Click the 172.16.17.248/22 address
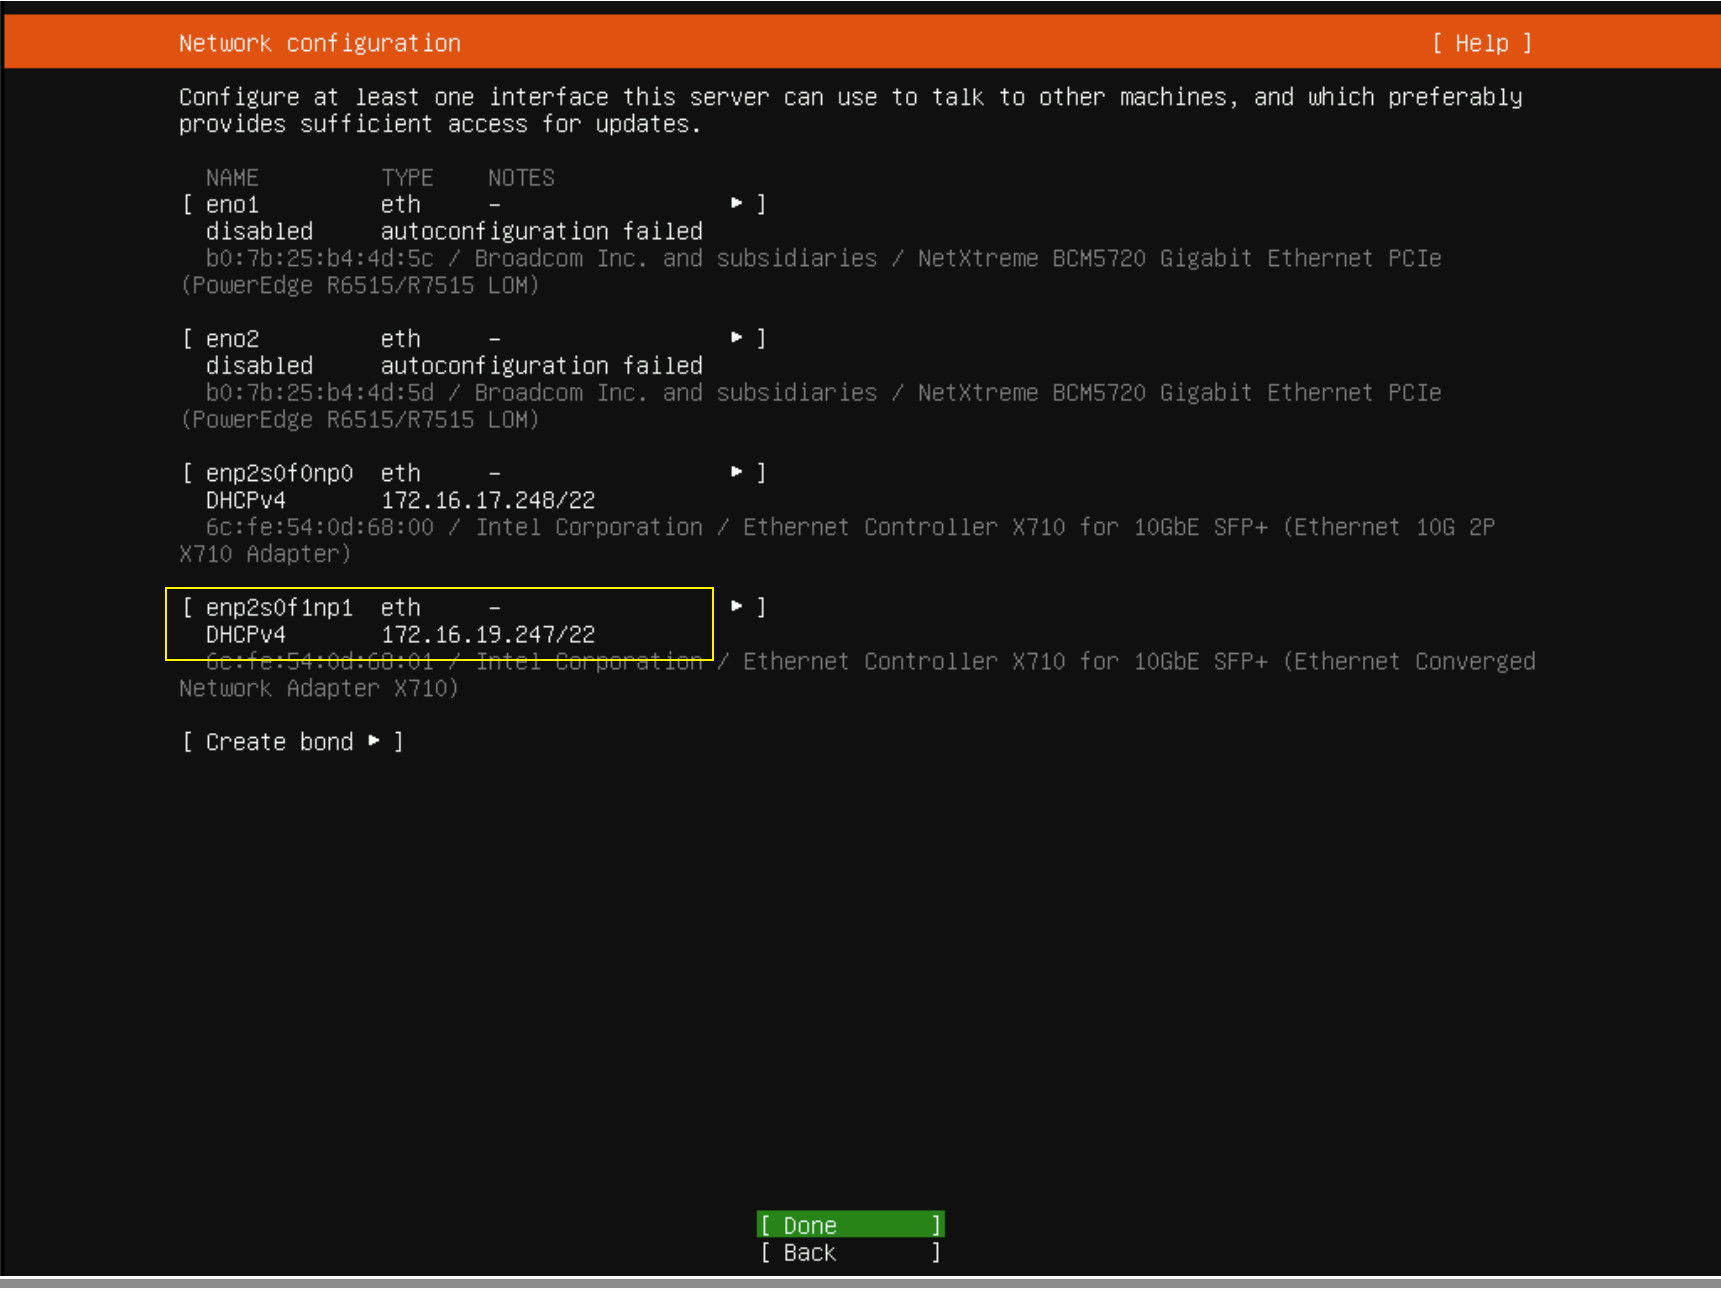The image size is (1721, 1291). click(488, 500)
